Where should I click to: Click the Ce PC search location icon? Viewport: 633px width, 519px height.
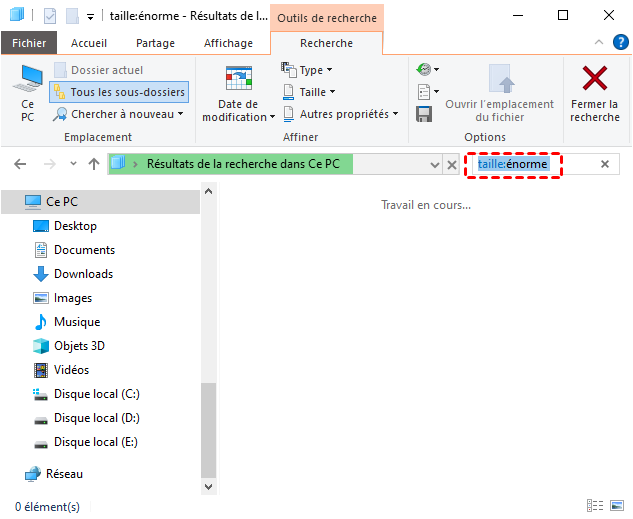click(x=27, y=93)
